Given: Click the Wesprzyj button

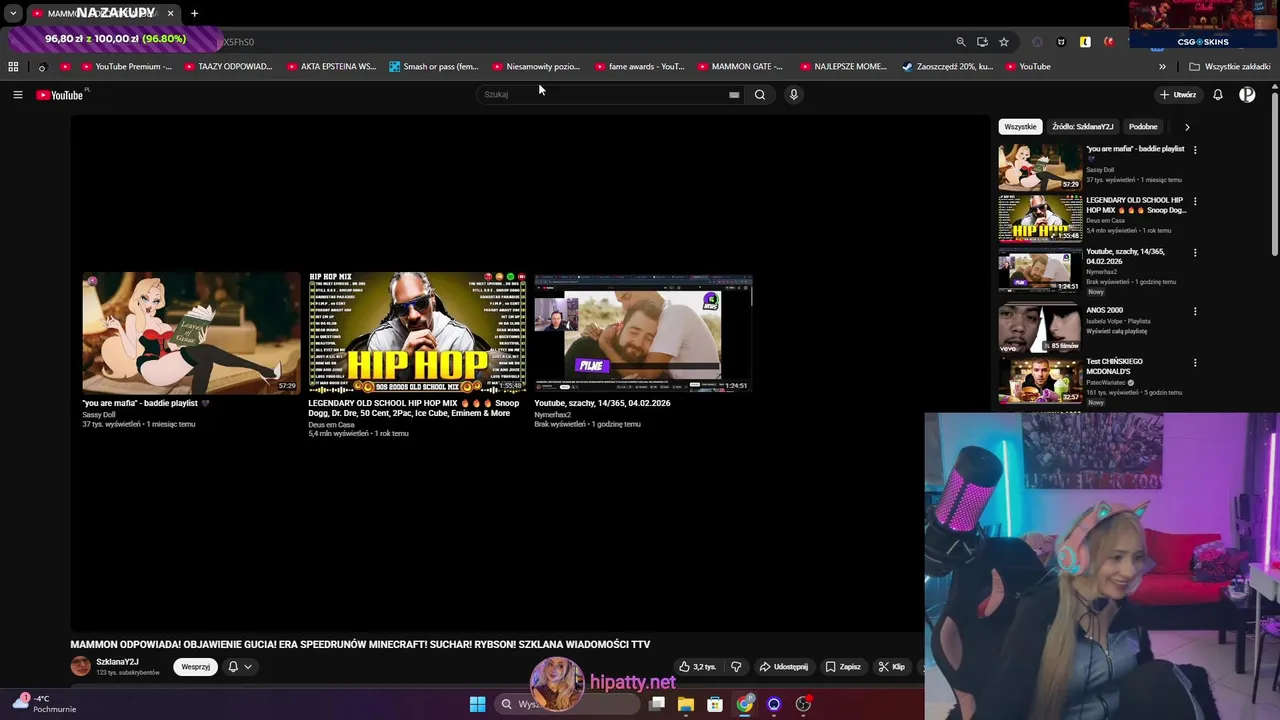Looking at the screenshot, I should coord(196,667).
